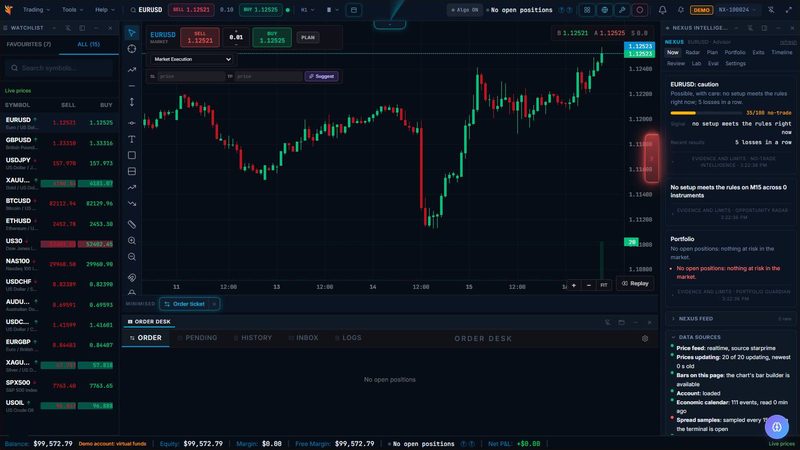Toggle Algo ON switch
This screenshot has width=800, height=450.
[x=465, y=10]
